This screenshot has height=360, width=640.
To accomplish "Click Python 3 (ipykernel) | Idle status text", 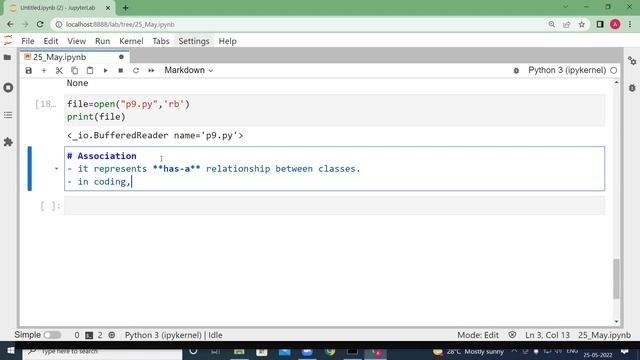I will tap(173, 335).
